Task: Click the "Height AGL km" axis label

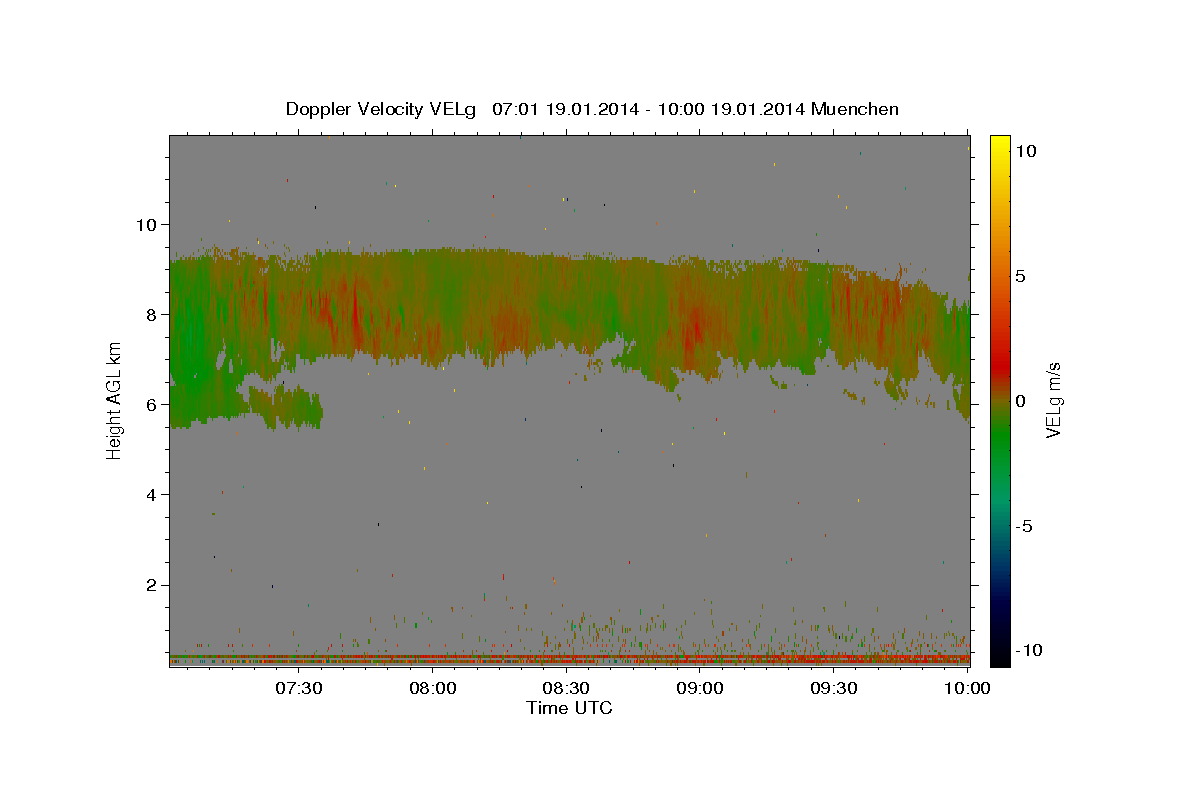Action: (x=114, y=402)
